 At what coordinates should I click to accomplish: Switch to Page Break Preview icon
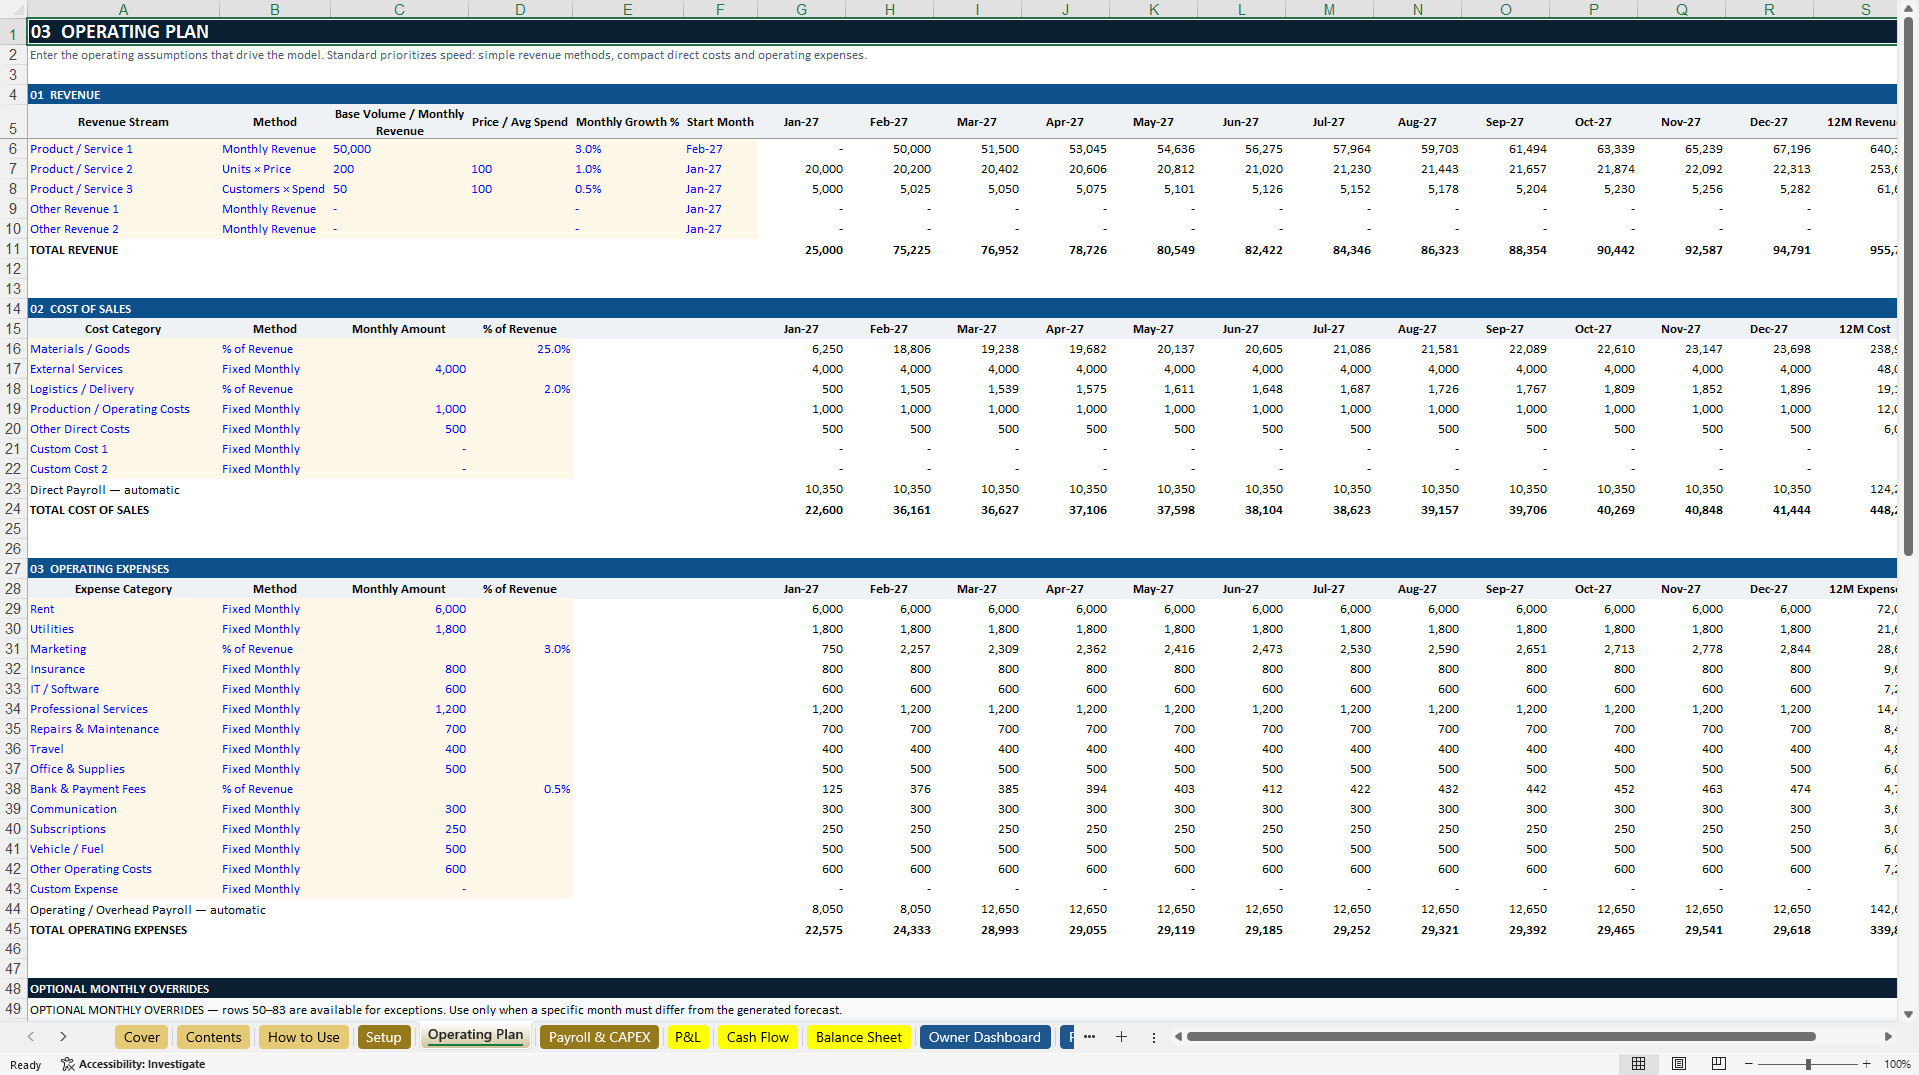click(x=1719, y=1064)
